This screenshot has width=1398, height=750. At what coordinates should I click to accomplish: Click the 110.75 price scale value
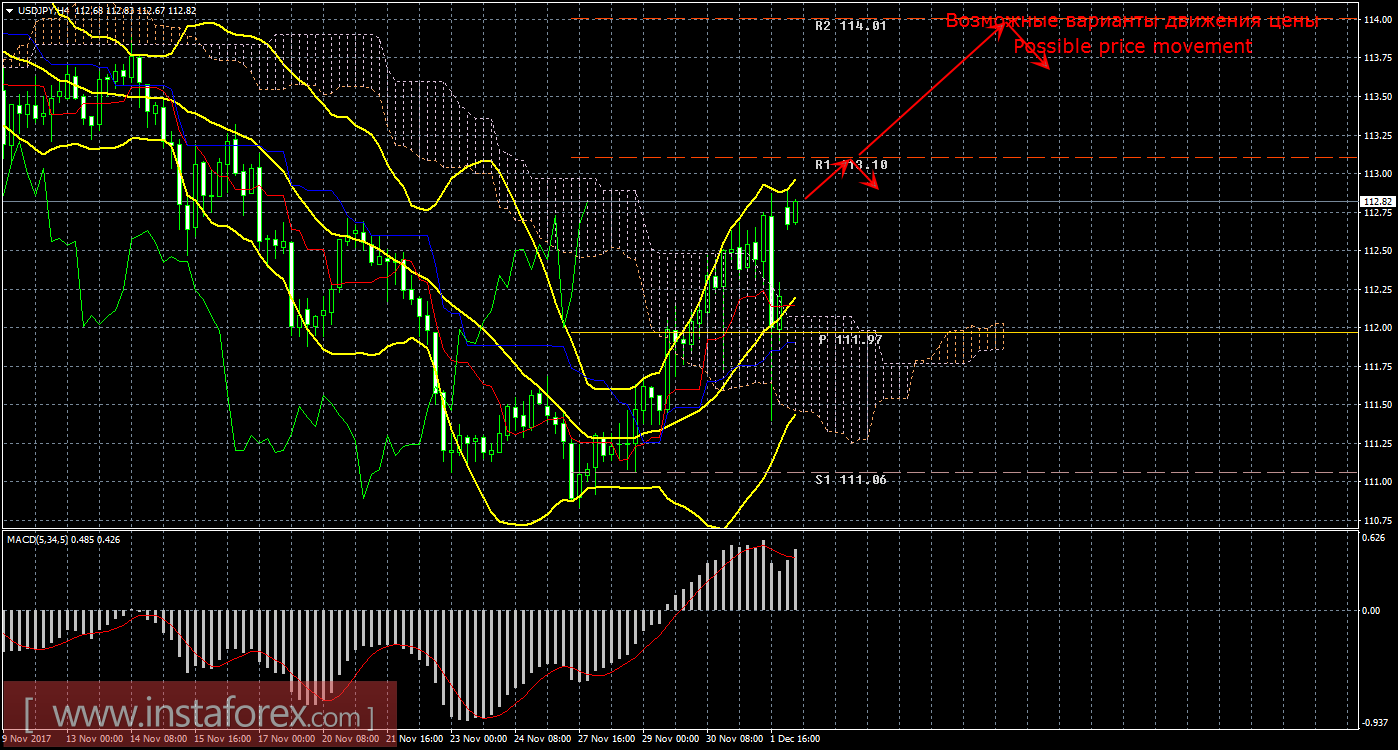1377,521
